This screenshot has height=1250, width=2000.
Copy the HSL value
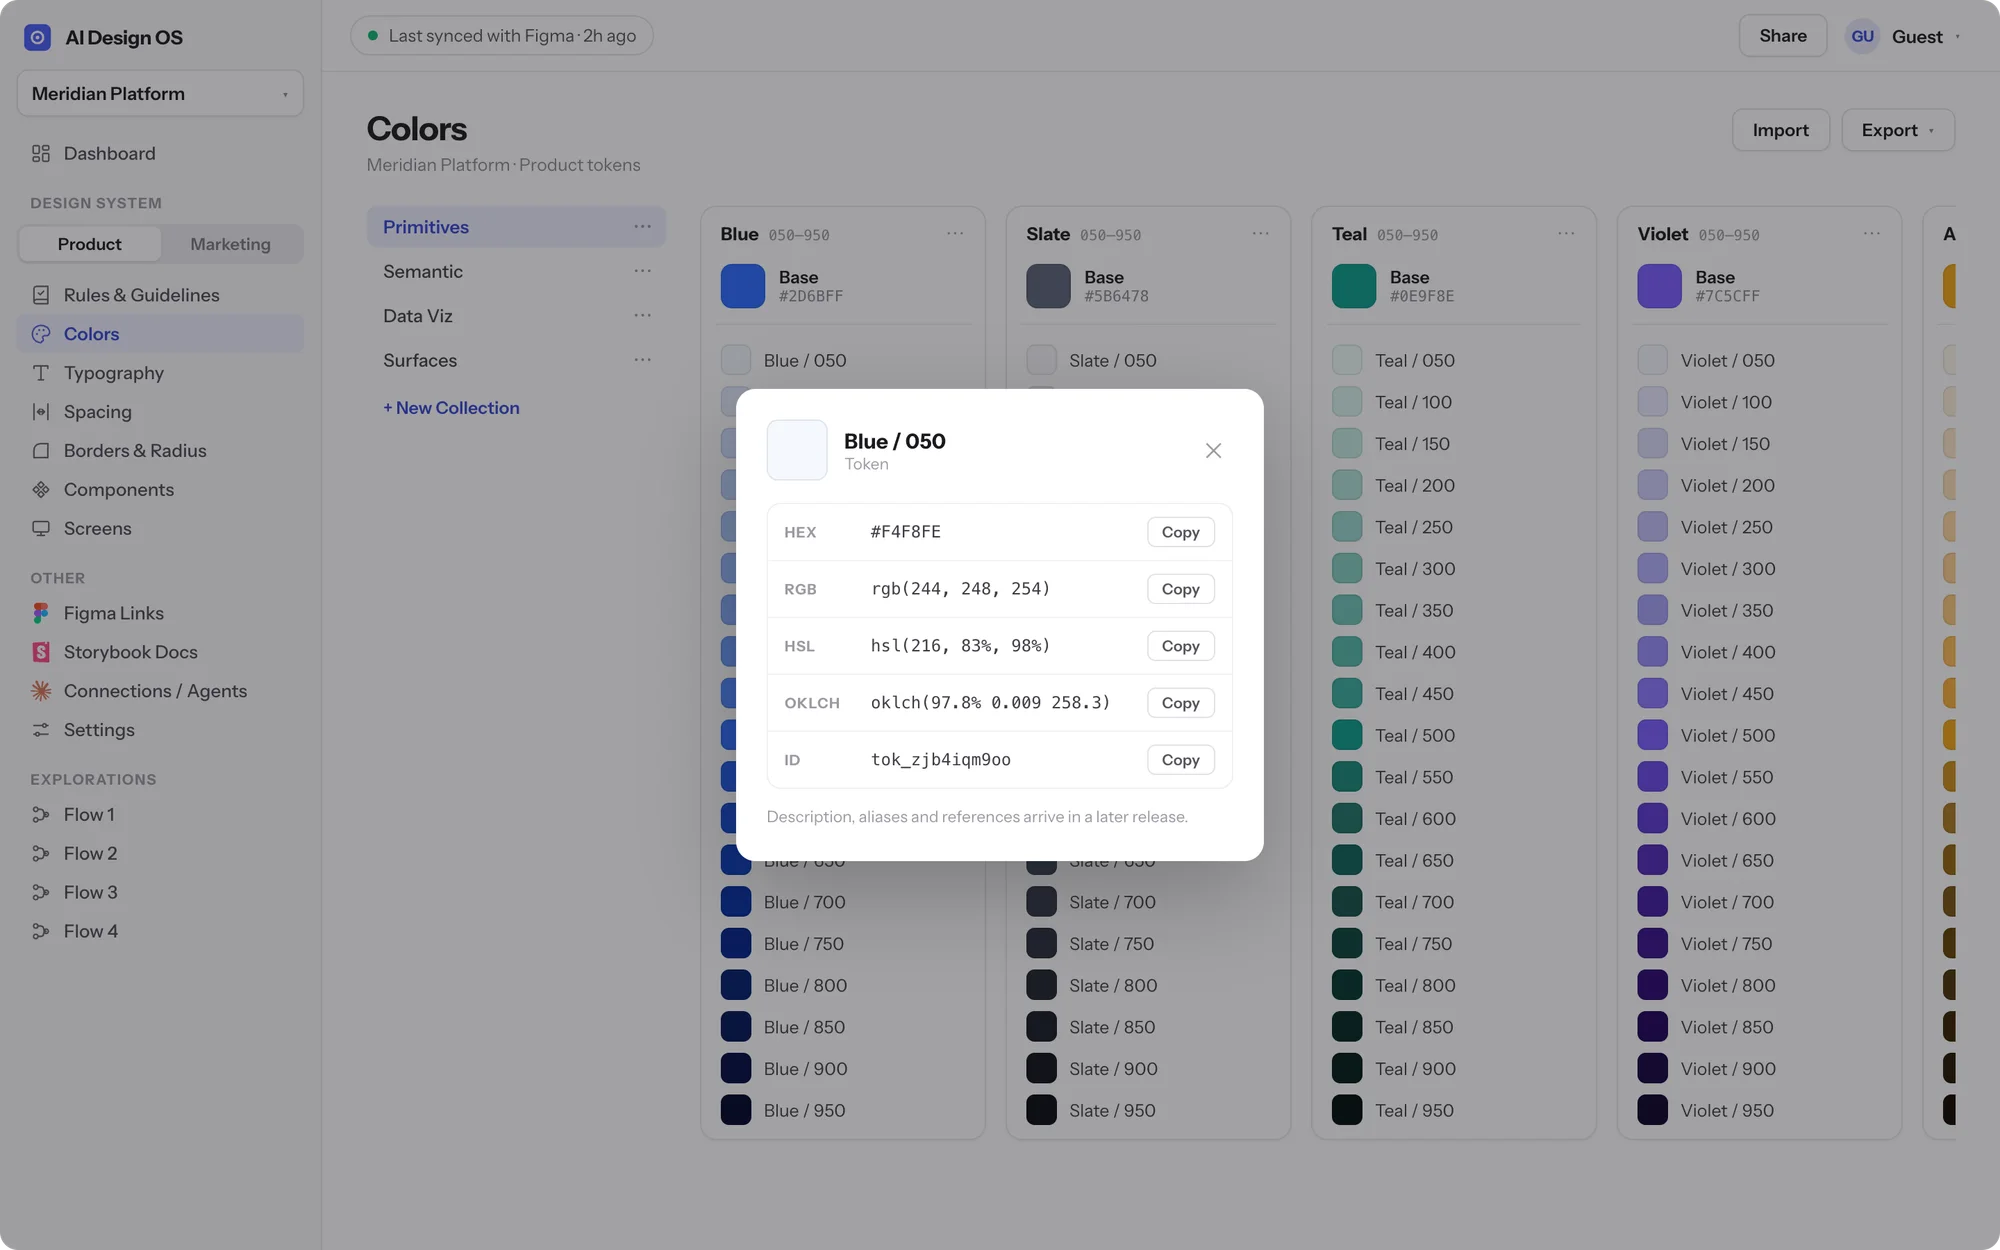point(1180,646)
